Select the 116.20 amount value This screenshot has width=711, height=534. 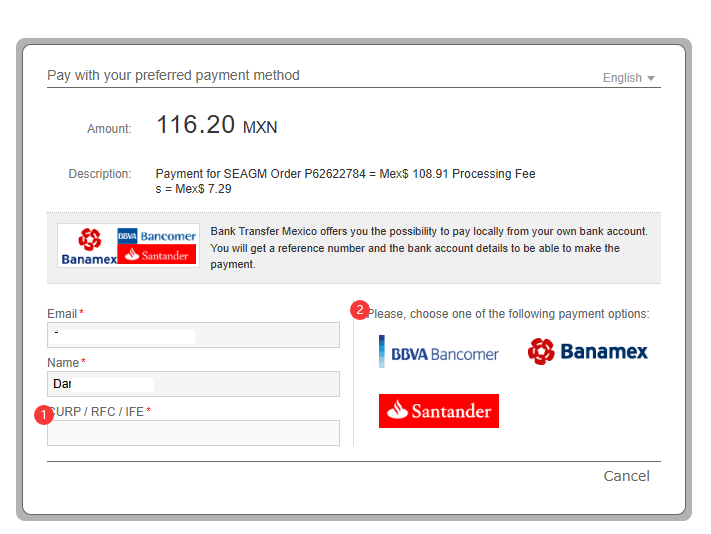click(195, 124)
